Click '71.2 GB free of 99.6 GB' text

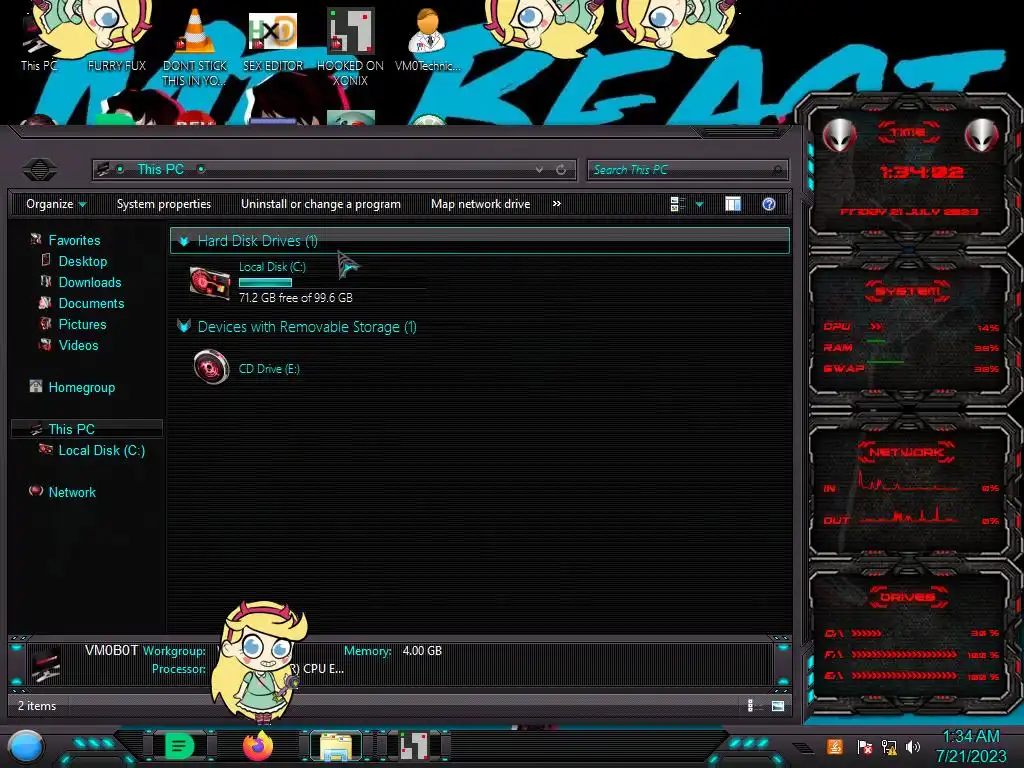[295, 298]
